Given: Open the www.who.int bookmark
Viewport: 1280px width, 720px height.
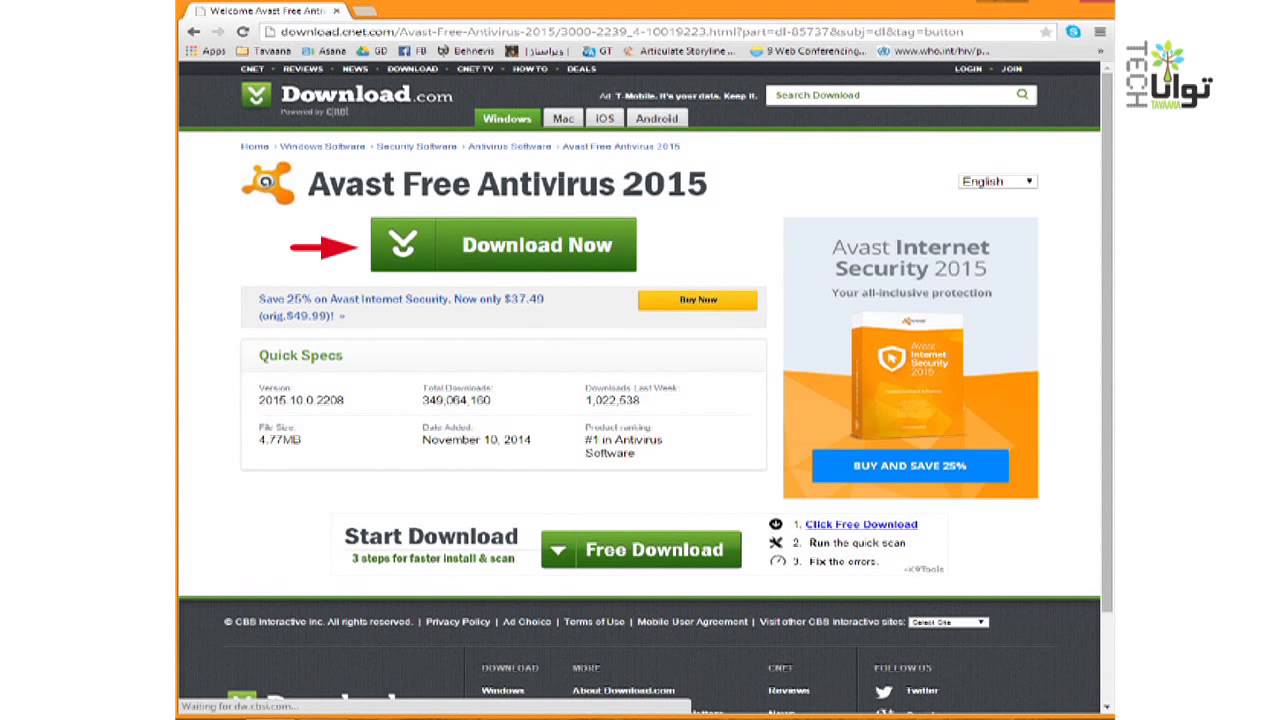Looking at the screenshot, I should 934,51.
